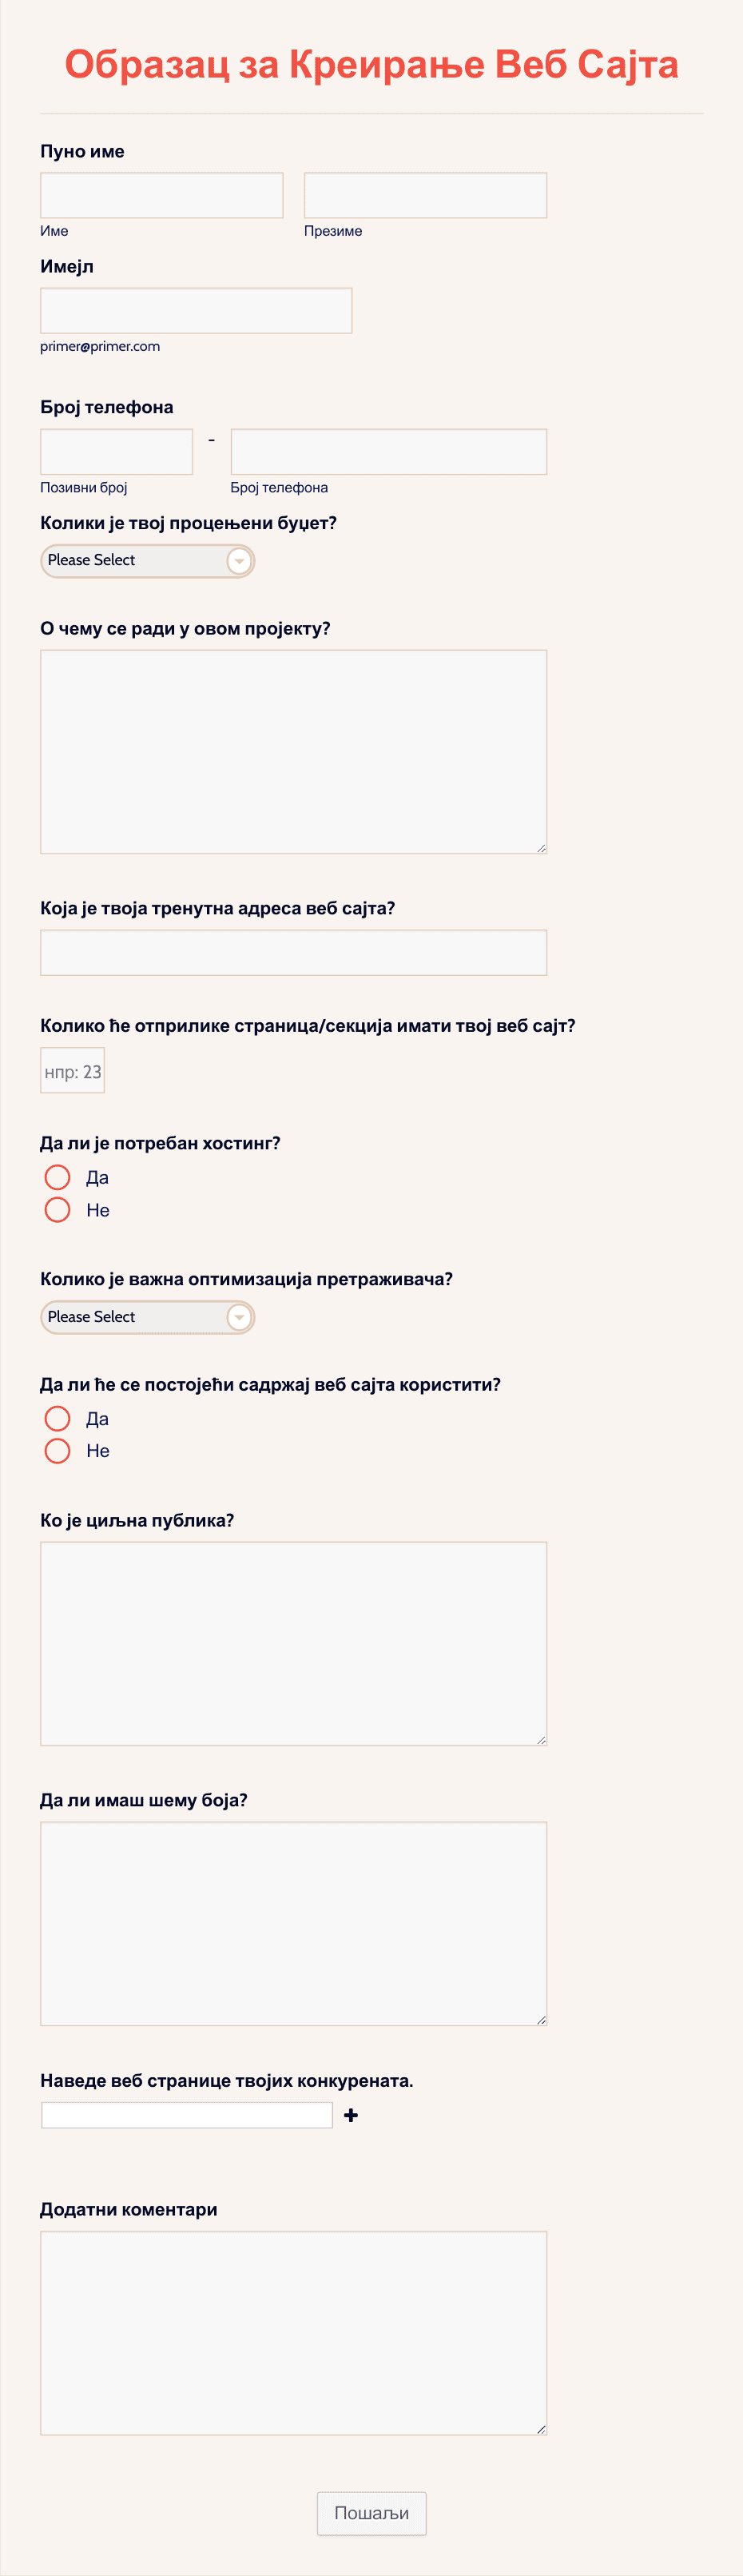743x2576 pixels.
Task: Click the Презиме last name field
Action: click(x=424, y=194)
